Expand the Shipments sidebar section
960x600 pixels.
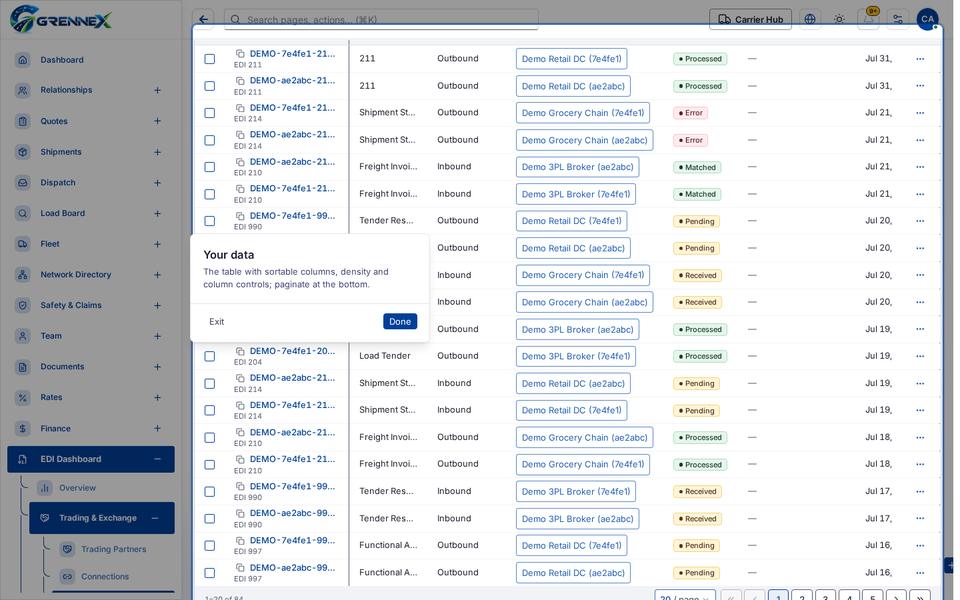tap(157, 152)
